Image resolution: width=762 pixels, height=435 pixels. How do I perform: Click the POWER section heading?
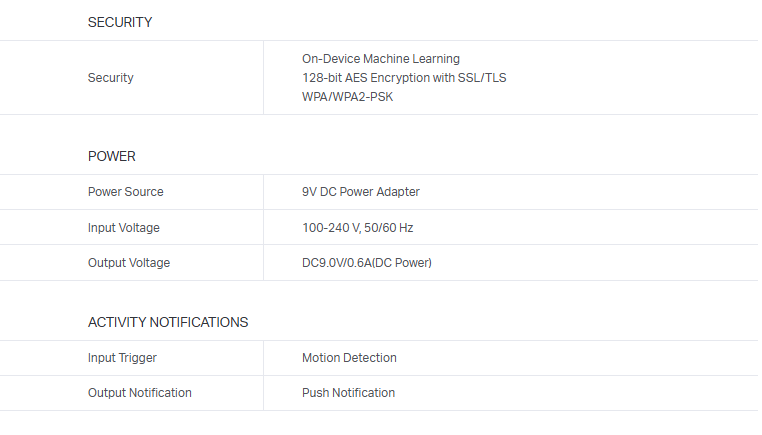112,157
